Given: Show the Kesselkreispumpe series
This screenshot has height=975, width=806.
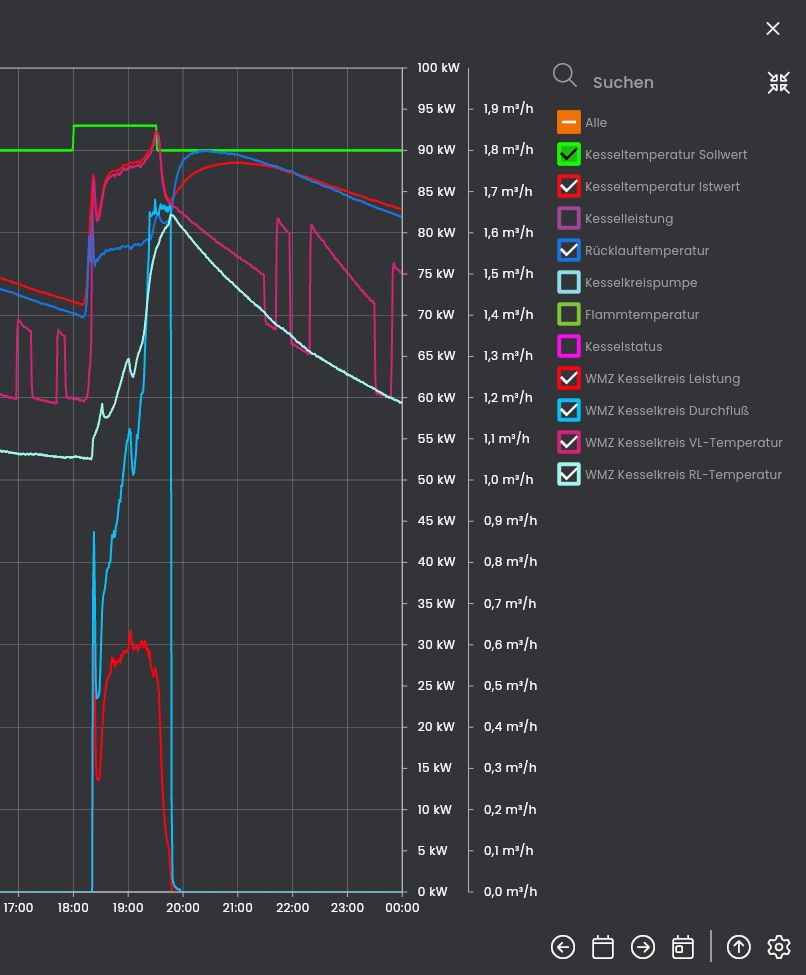Looking at the screenshot, I should click(x=569, y=282).
